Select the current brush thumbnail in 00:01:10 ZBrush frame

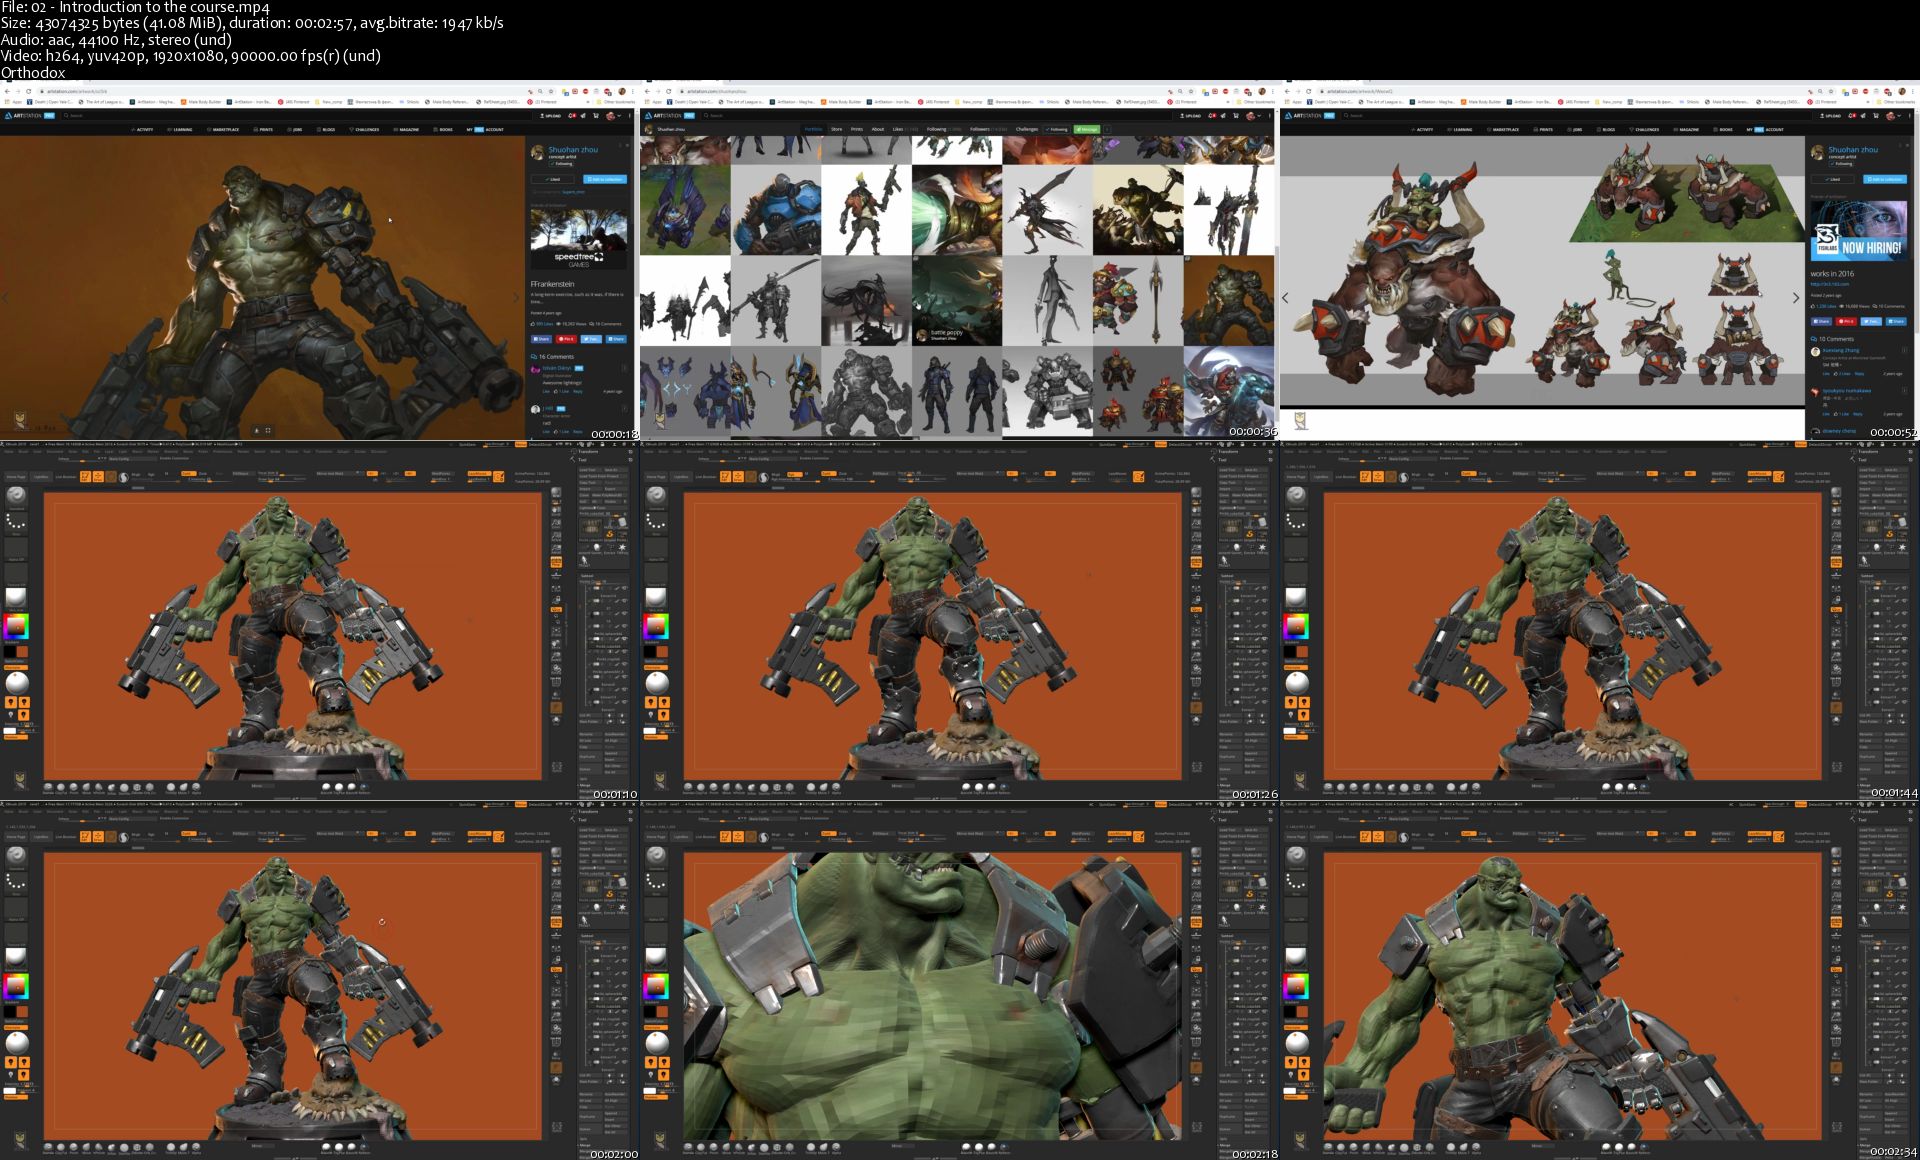click(x=16, y=495)
